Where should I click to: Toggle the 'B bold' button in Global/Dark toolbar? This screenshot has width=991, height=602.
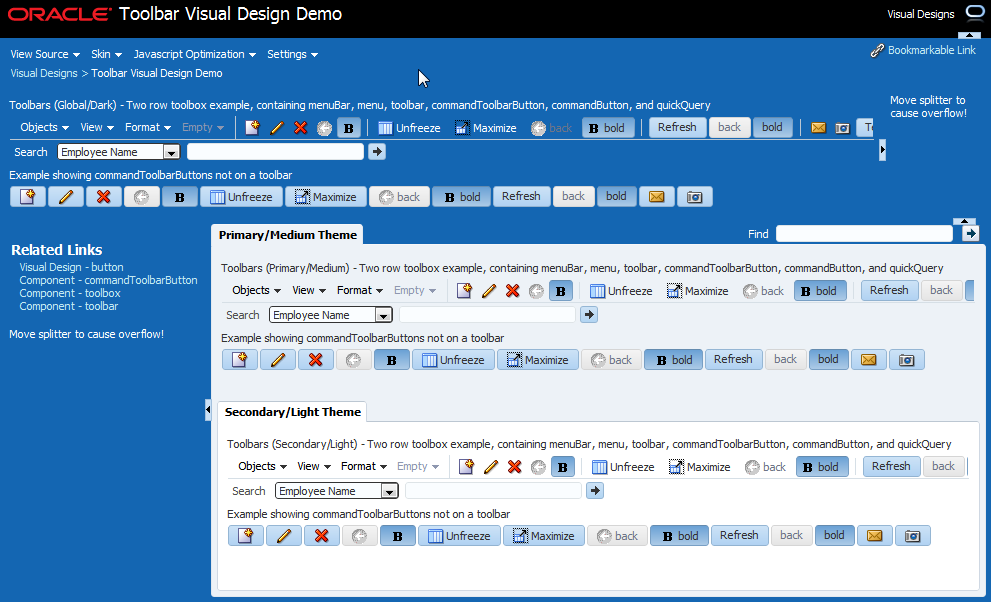click(607, 128)
